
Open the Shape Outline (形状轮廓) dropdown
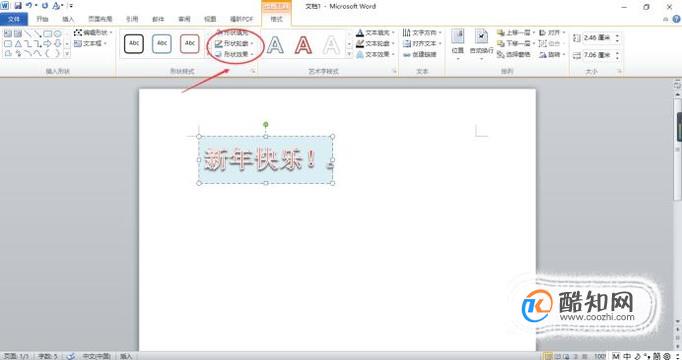click(234, 43)
